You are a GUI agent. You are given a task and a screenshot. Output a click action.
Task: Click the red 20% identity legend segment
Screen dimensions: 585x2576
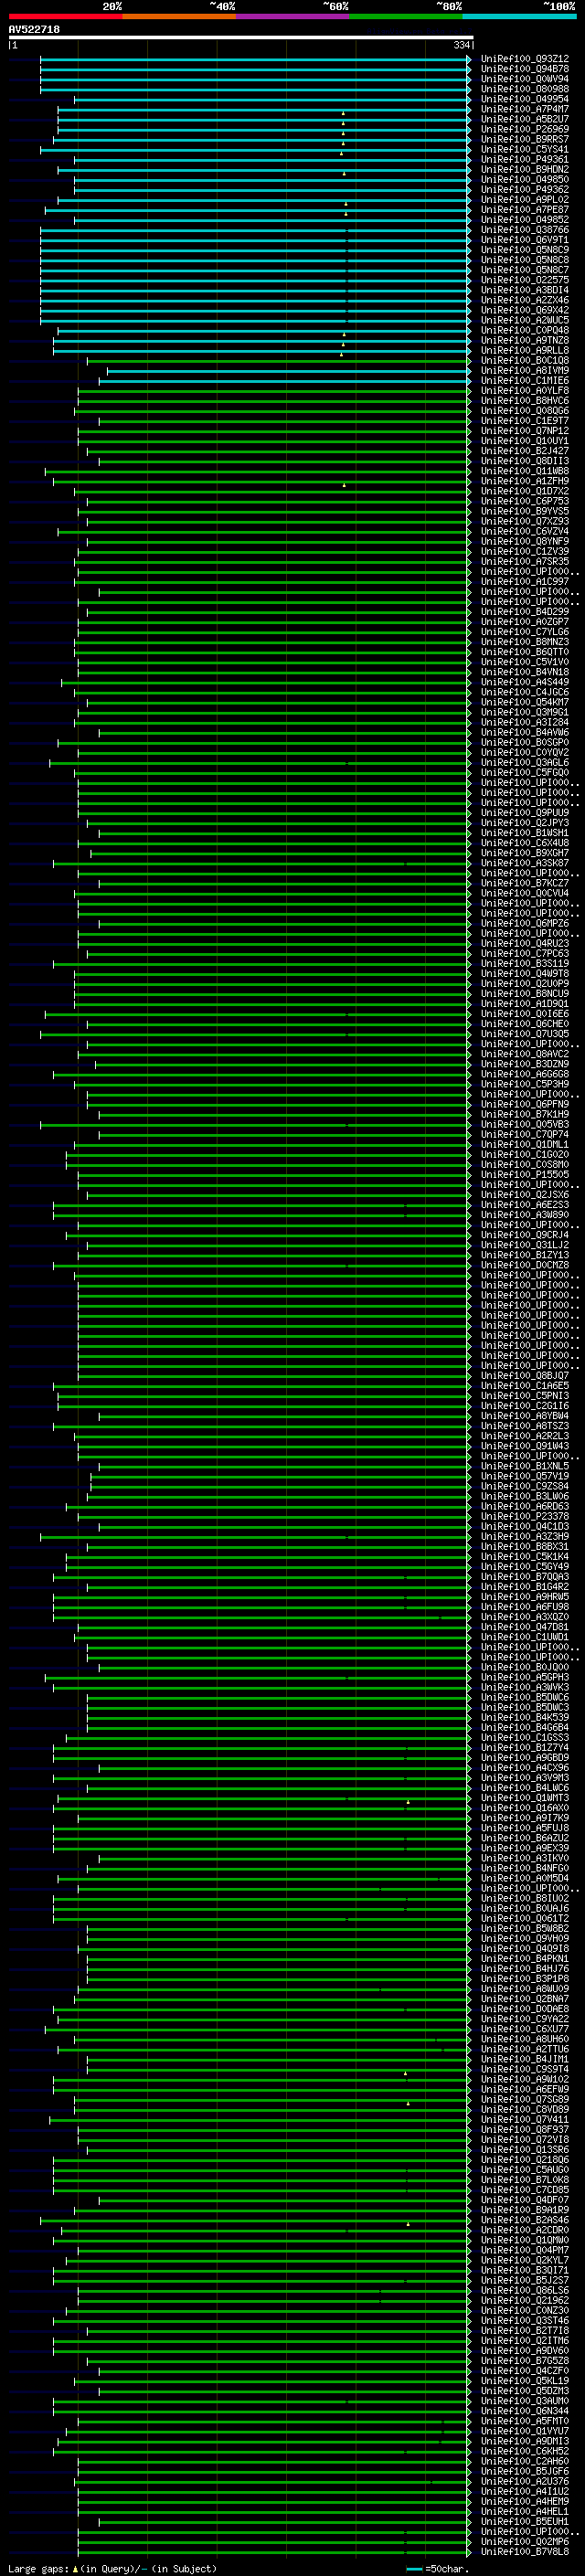coord(65,16)
